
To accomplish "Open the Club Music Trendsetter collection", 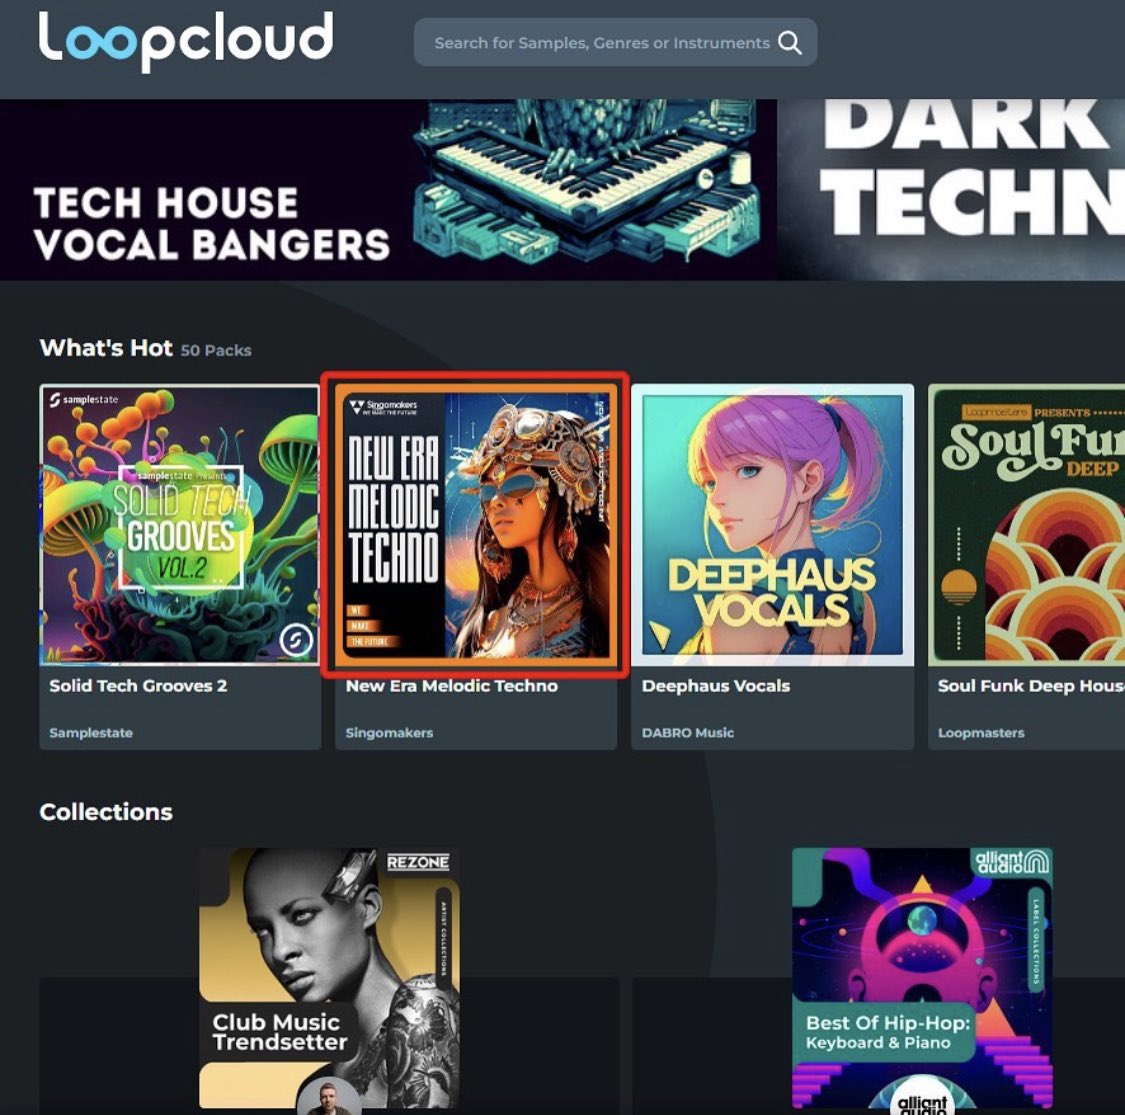I will 329,979.
